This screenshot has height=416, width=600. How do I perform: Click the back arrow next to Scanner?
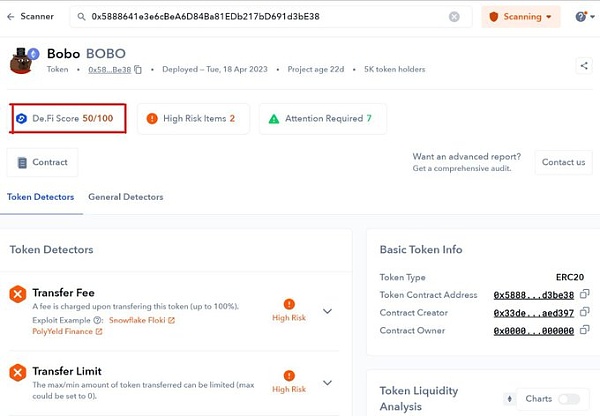11,17
